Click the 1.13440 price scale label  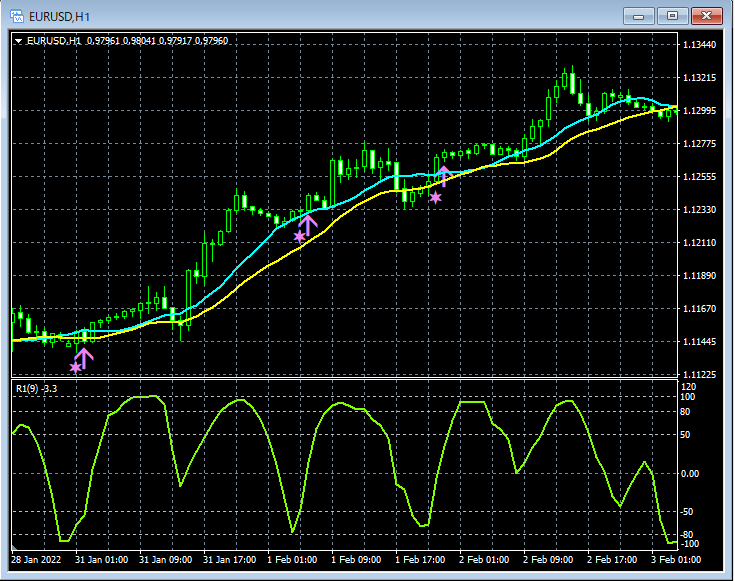coord(699,45)
